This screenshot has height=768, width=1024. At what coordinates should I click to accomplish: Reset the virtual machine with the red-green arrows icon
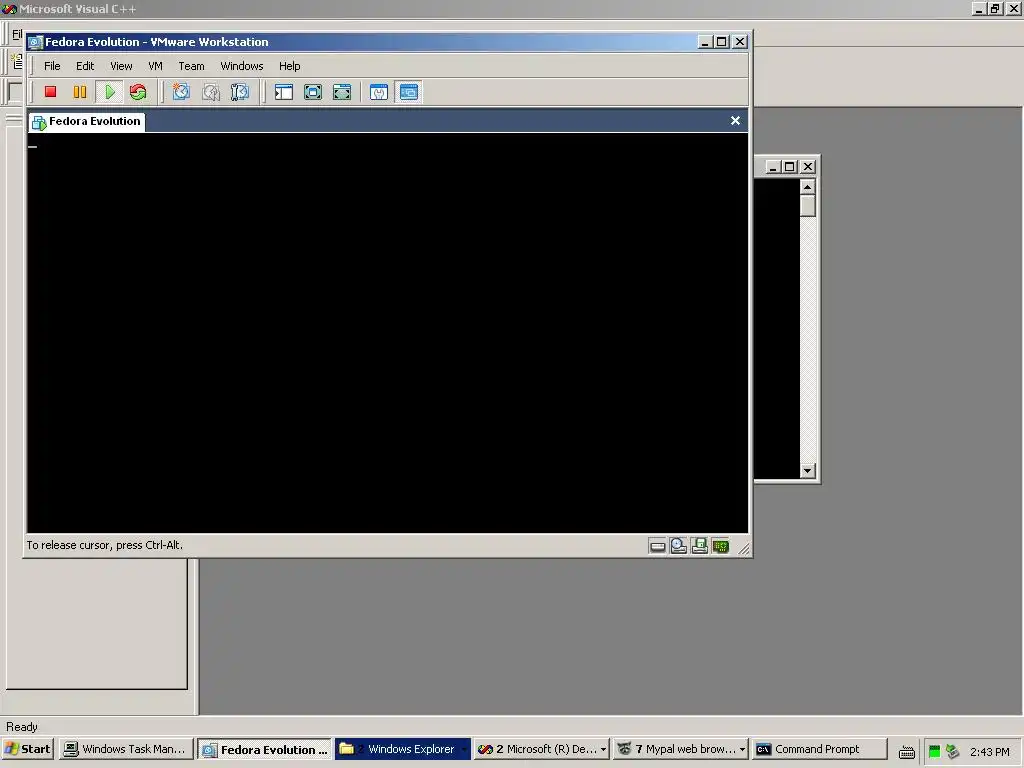tap(138, 92)
